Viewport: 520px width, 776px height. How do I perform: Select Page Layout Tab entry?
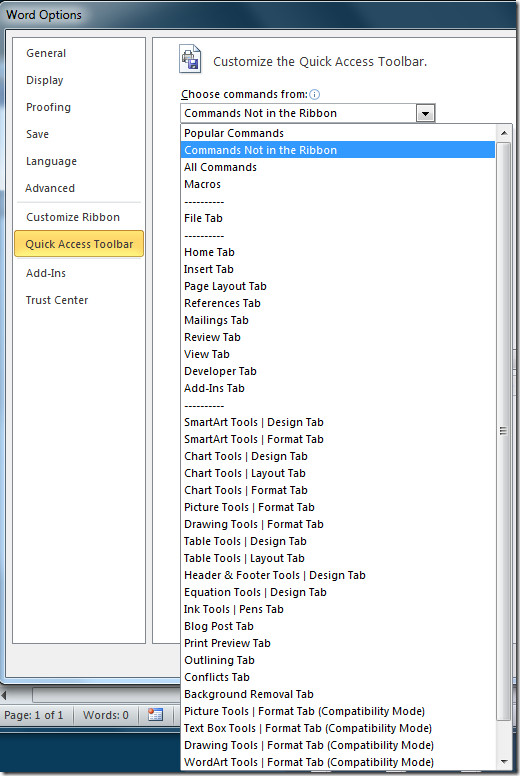click(x=338, y=286)
